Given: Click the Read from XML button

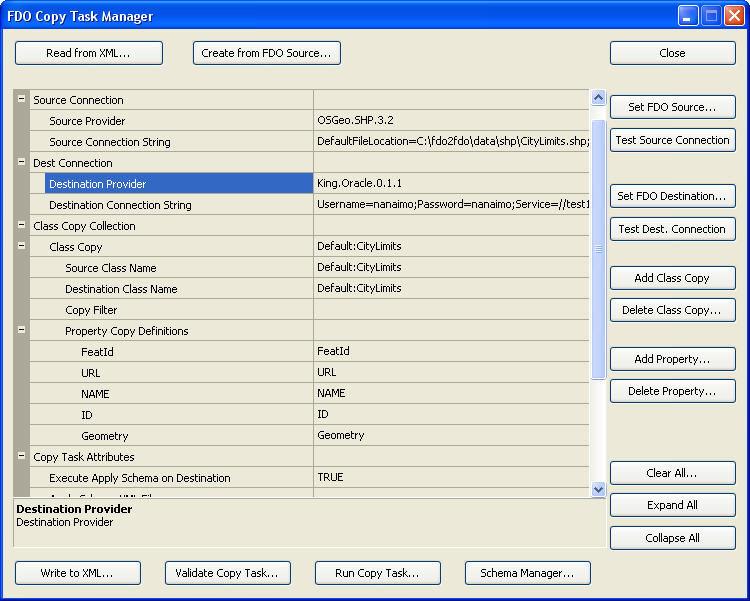Looking at the screenshot, I should click(x=88, y=53).
